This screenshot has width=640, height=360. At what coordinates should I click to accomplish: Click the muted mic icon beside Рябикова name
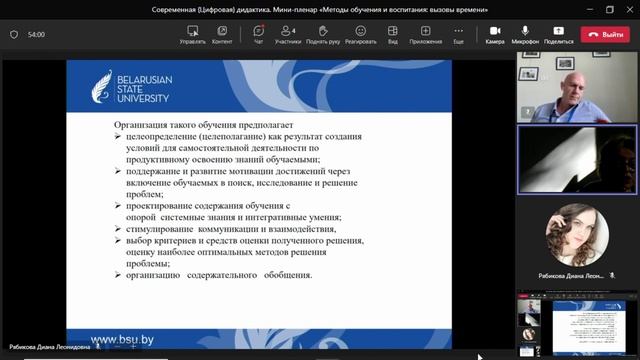click(x=612, y=276)
